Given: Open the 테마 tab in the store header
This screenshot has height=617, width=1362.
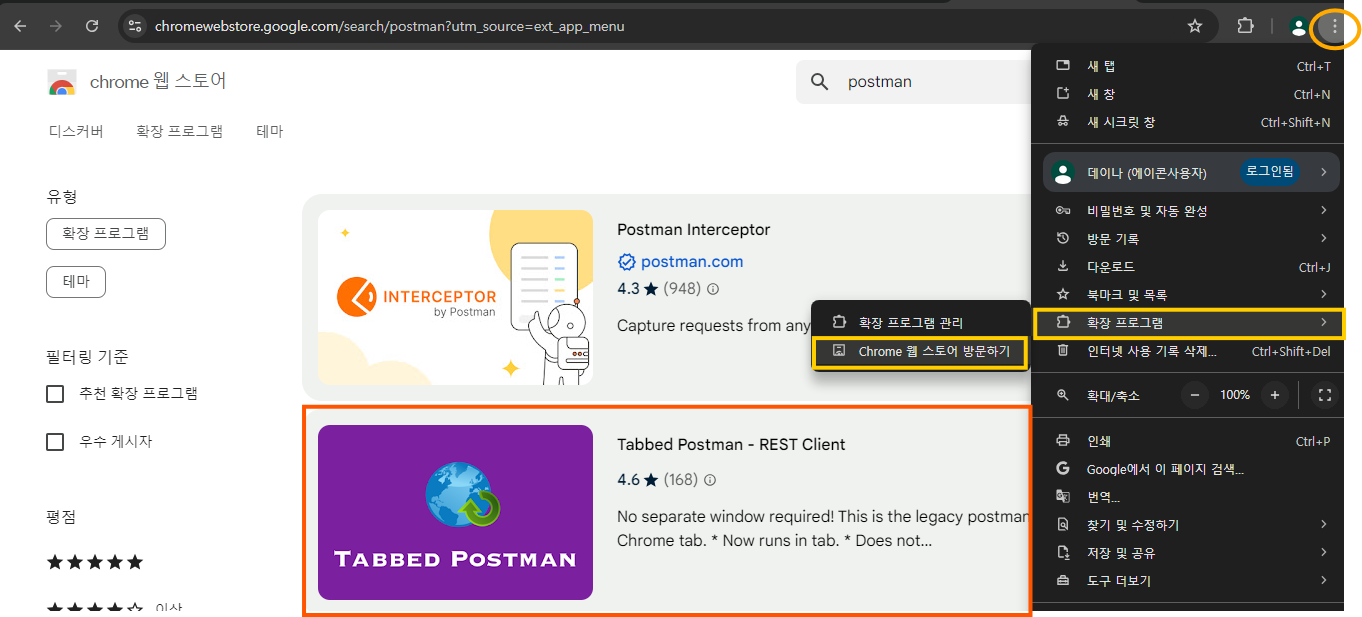Looking at the screenshot, I should pyautogui.click(x=270, y=131).
